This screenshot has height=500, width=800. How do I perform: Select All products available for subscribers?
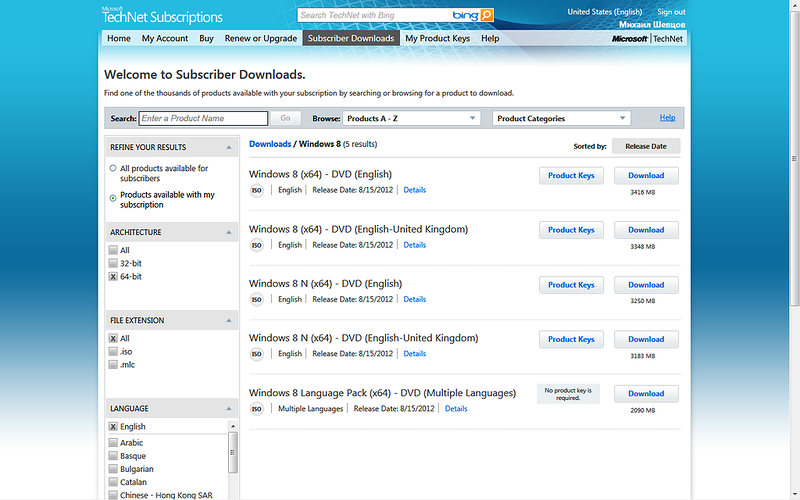(x=113, y=168)
